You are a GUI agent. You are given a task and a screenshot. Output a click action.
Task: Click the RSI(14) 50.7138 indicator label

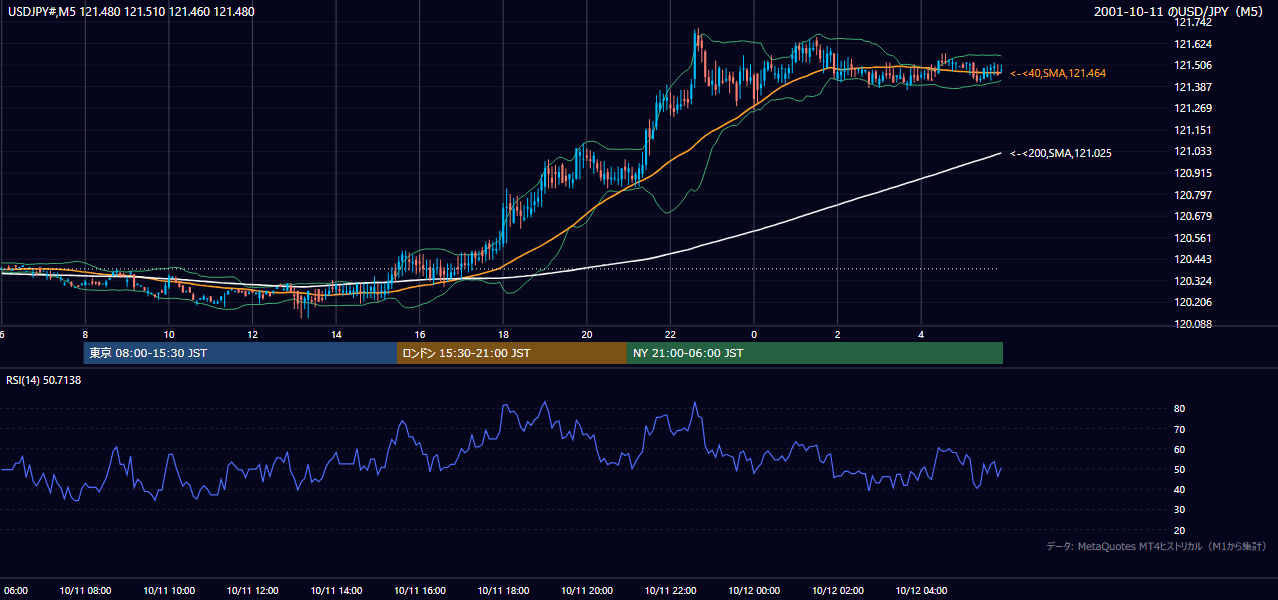click(44, 380)
